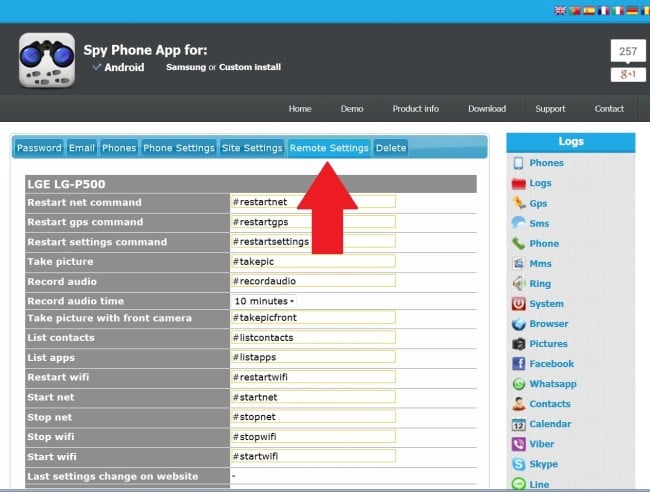650x492 pixels.
Task: Click the Browser globe icon
Action: 519,324
